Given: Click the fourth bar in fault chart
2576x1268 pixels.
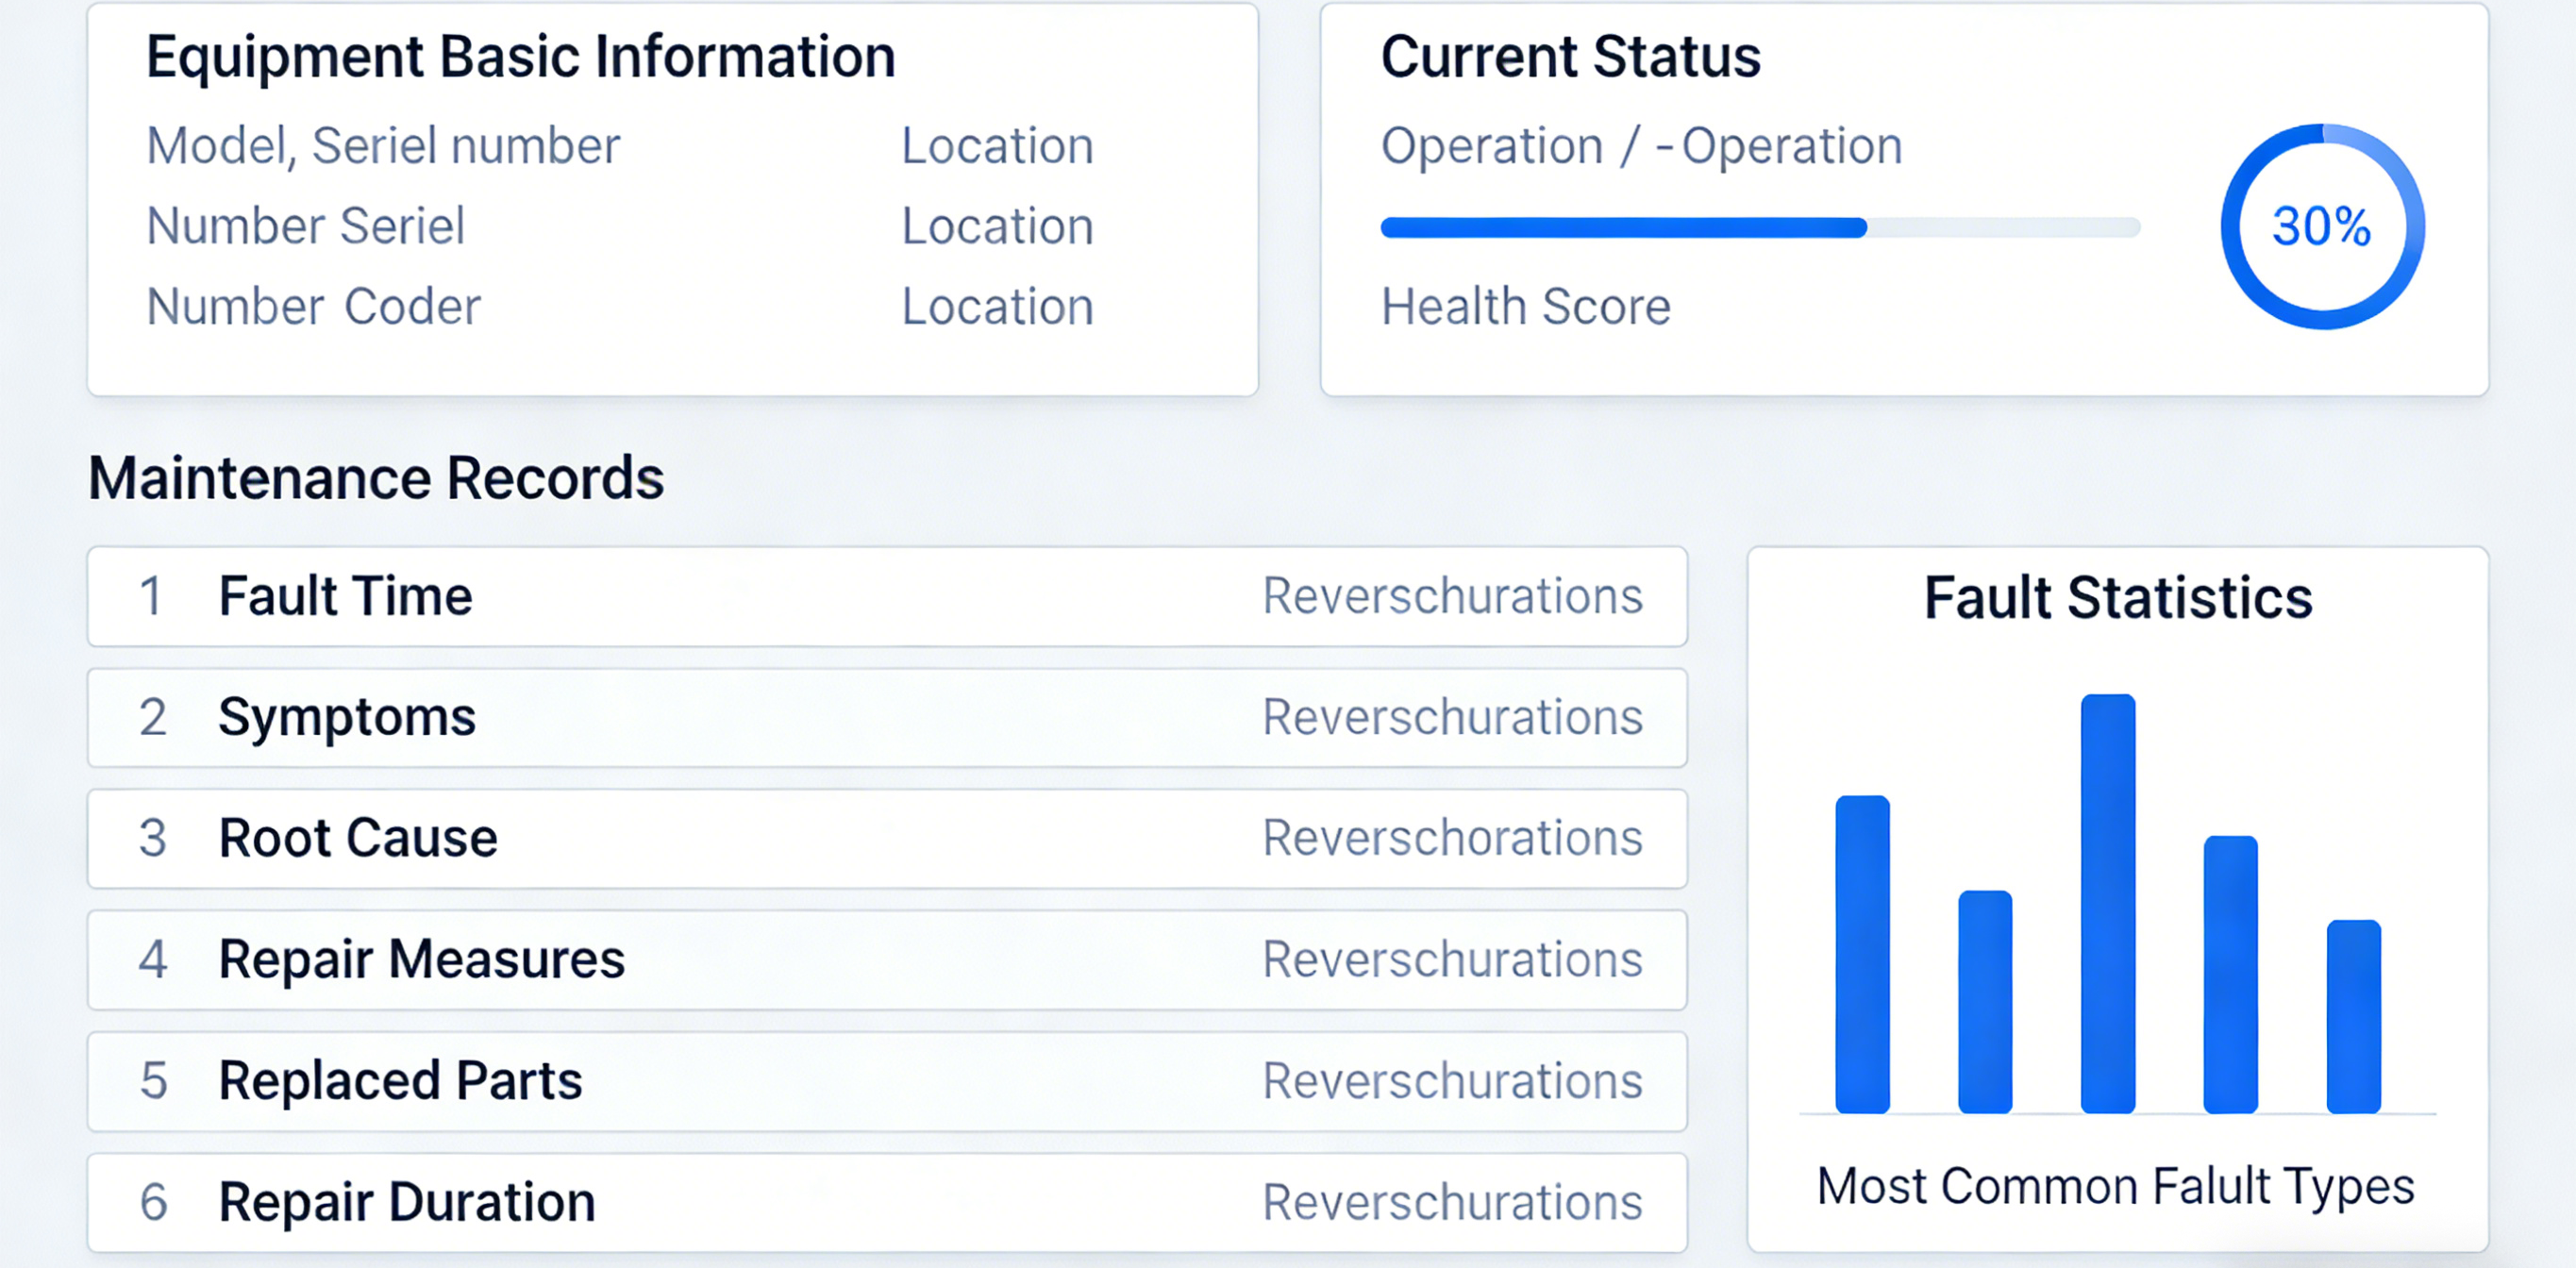Looking at the screenshot, I should (2230, 974).
